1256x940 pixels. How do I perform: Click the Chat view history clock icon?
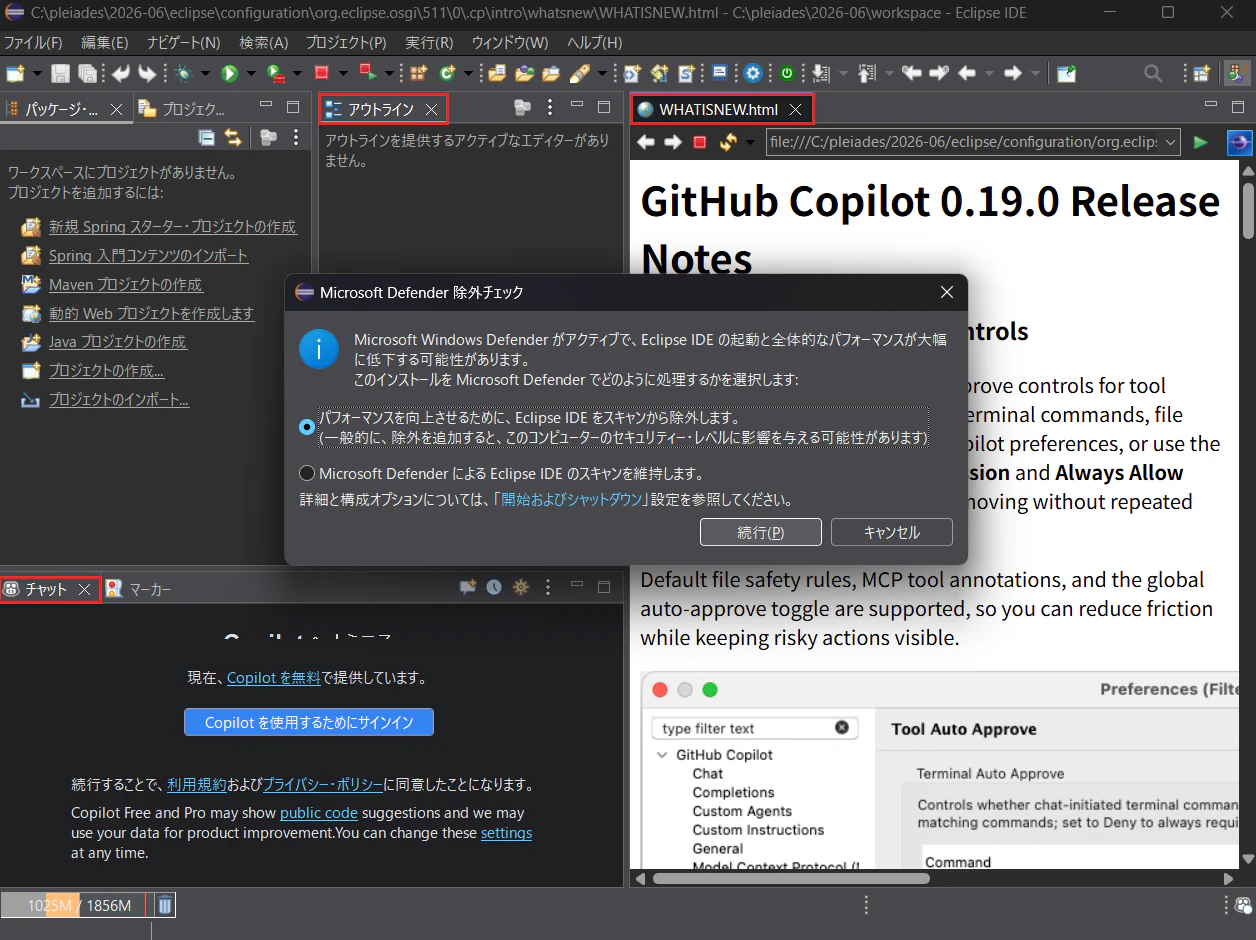494,588
